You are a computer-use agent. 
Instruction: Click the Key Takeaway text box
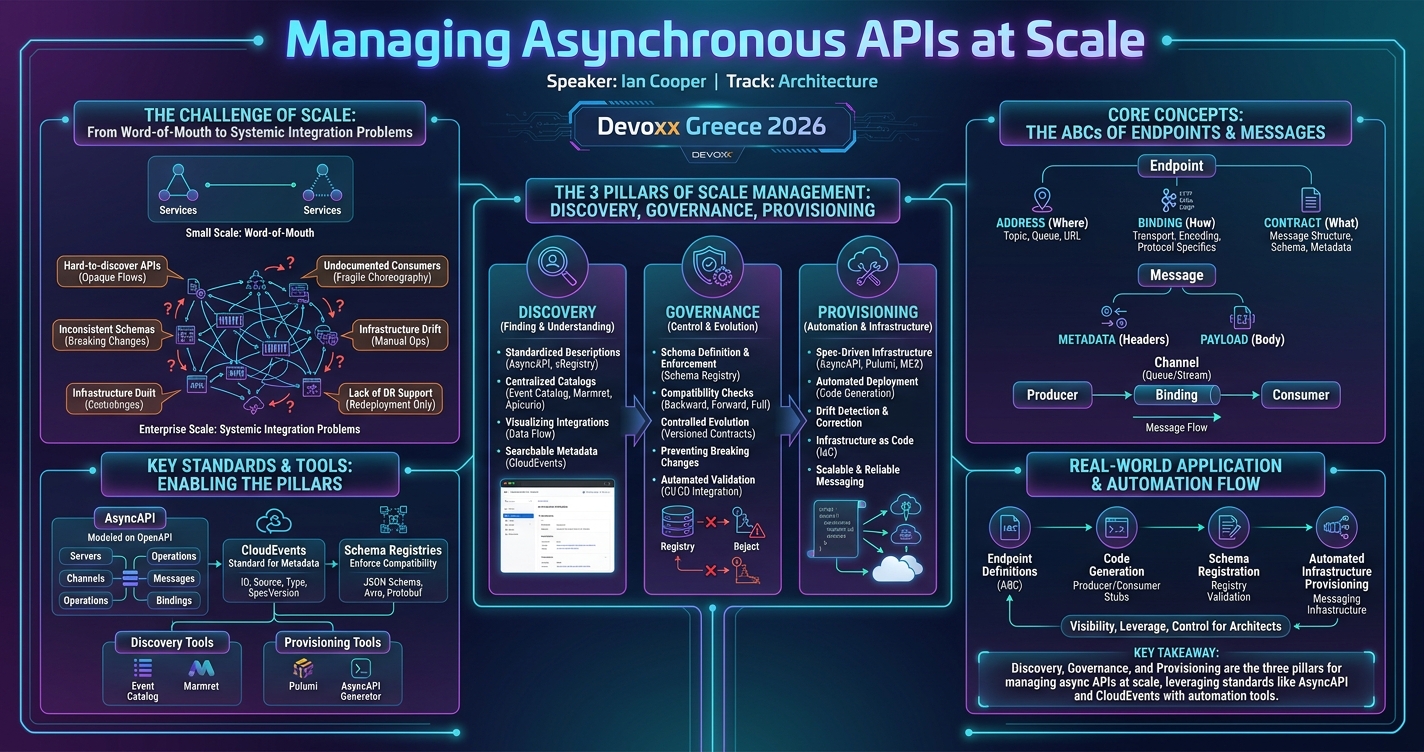point(1175,681)
